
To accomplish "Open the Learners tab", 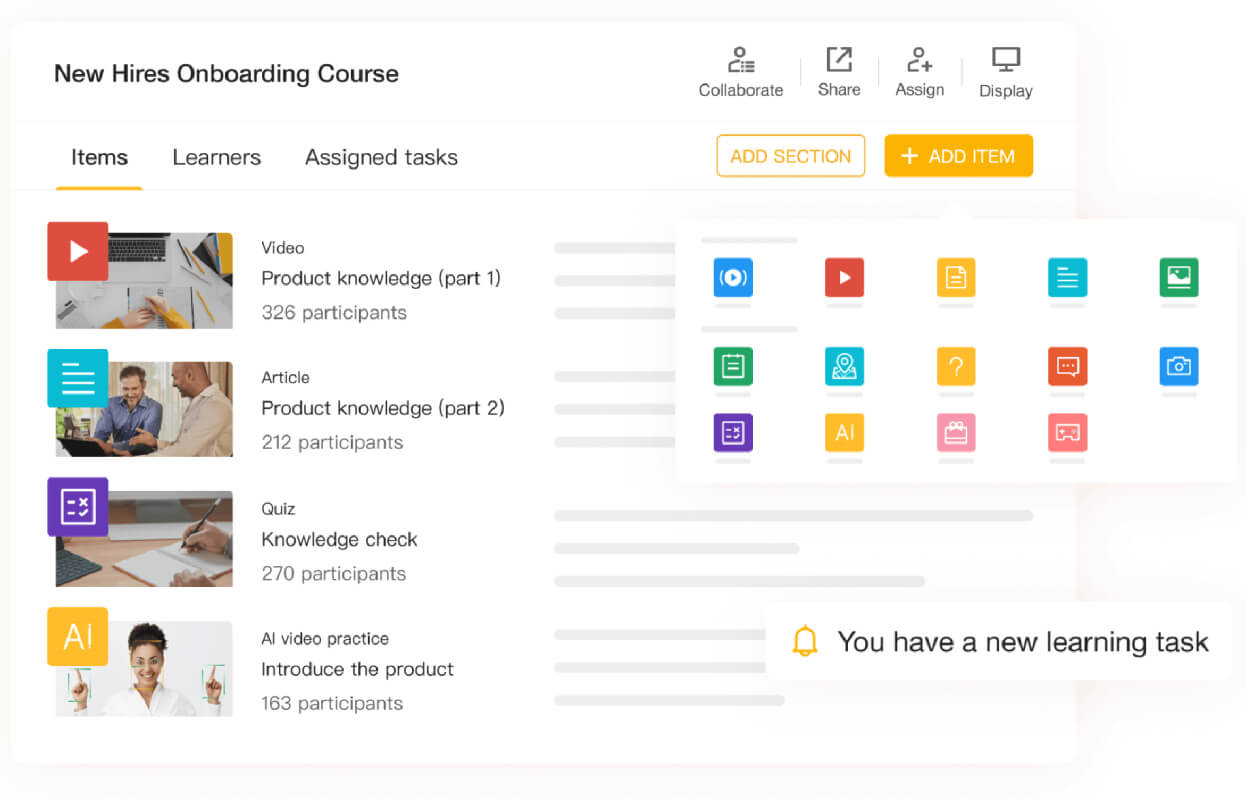I will tap(216, 157).
